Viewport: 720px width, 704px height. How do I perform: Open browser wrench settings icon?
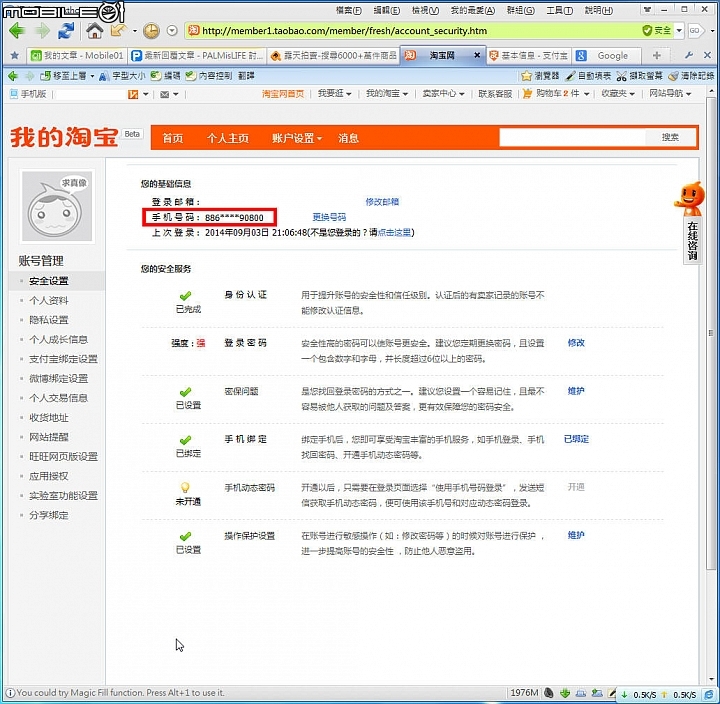tap(688, 56)
